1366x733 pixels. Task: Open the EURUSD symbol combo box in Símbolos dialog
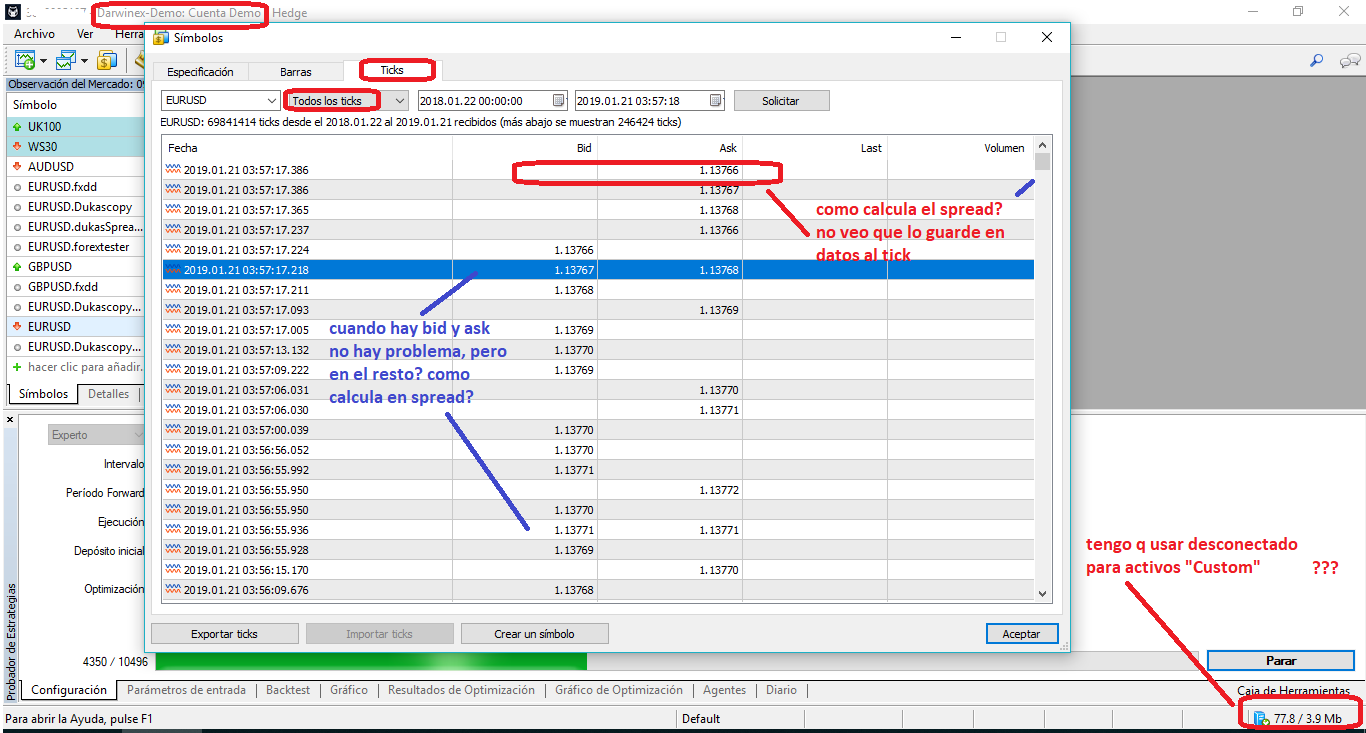pos(221,101)
